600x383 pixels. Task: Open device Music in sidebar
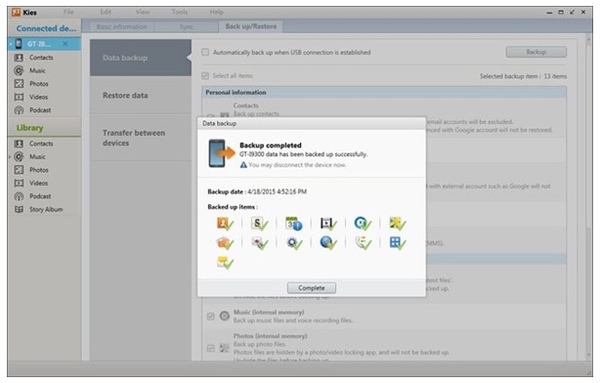click(x=38, y=70)
